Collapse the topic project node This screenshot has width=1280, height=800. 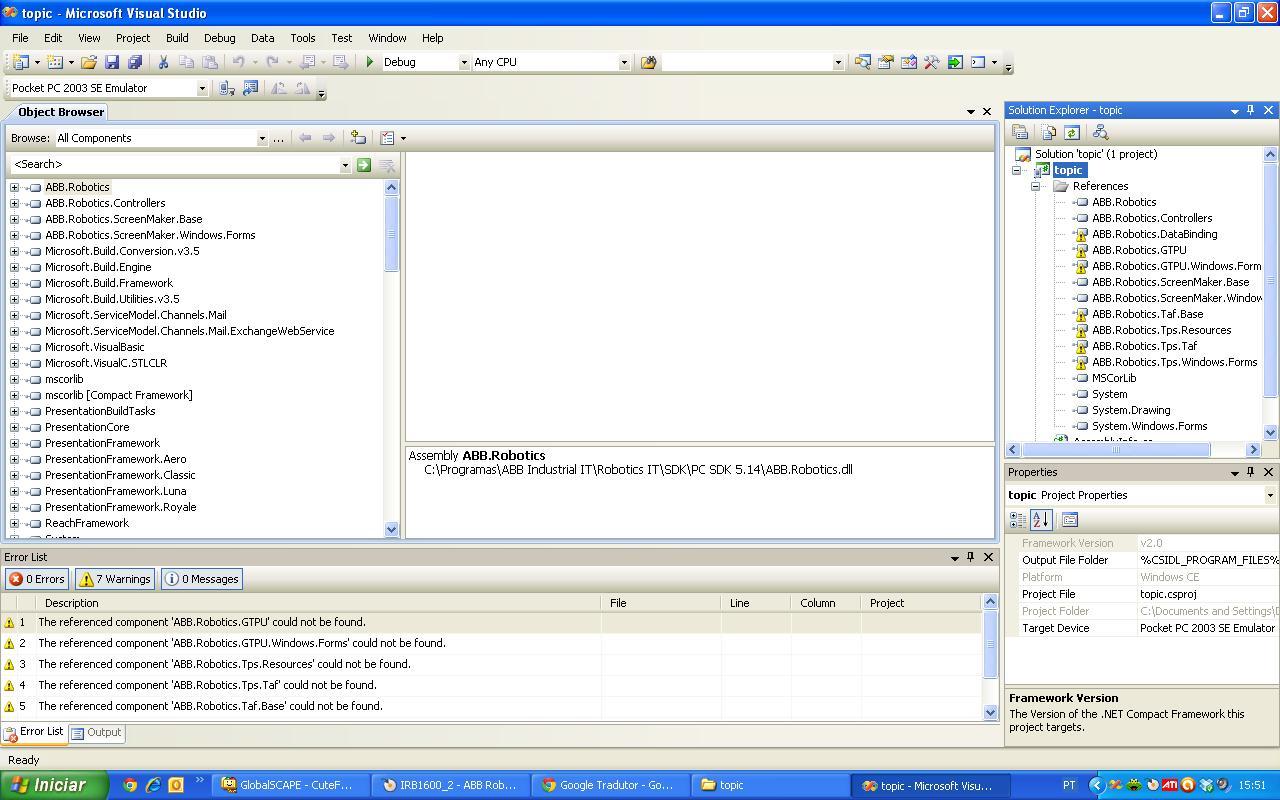[x=1017, y=170]
